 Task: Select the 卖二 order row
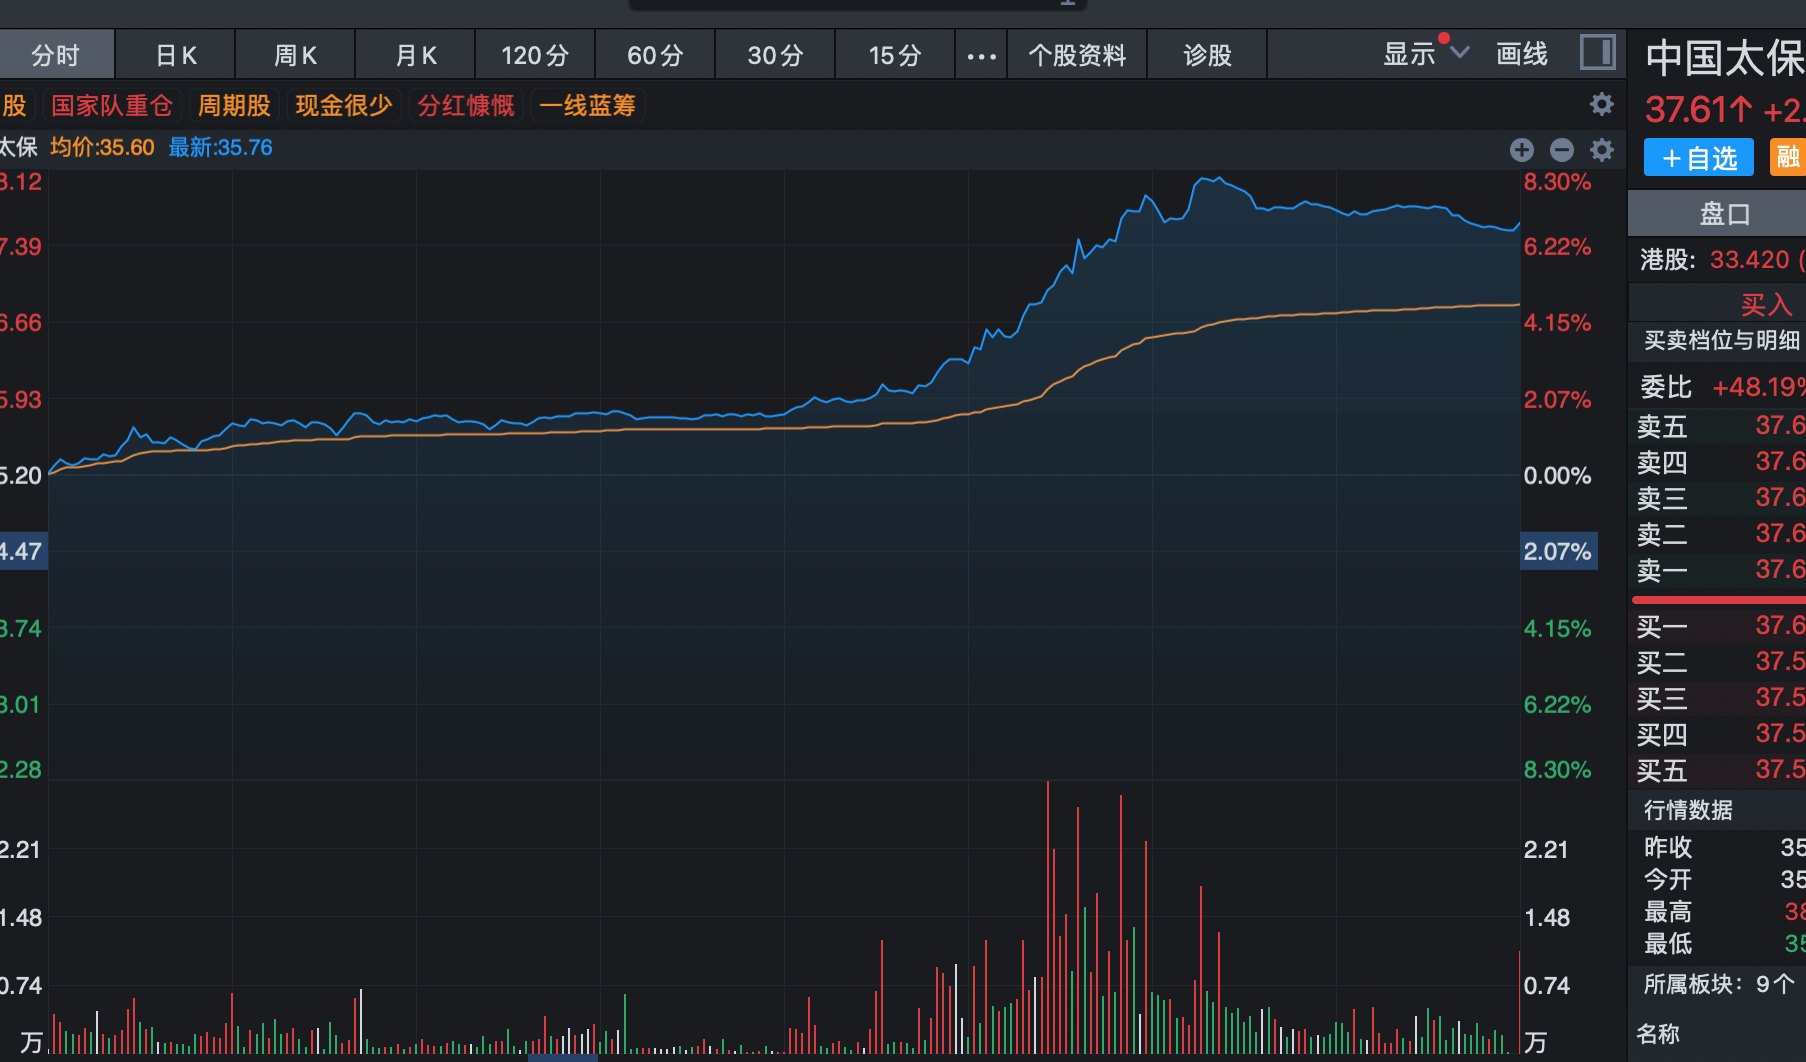pyautogui.click(x=1718, y=534)
